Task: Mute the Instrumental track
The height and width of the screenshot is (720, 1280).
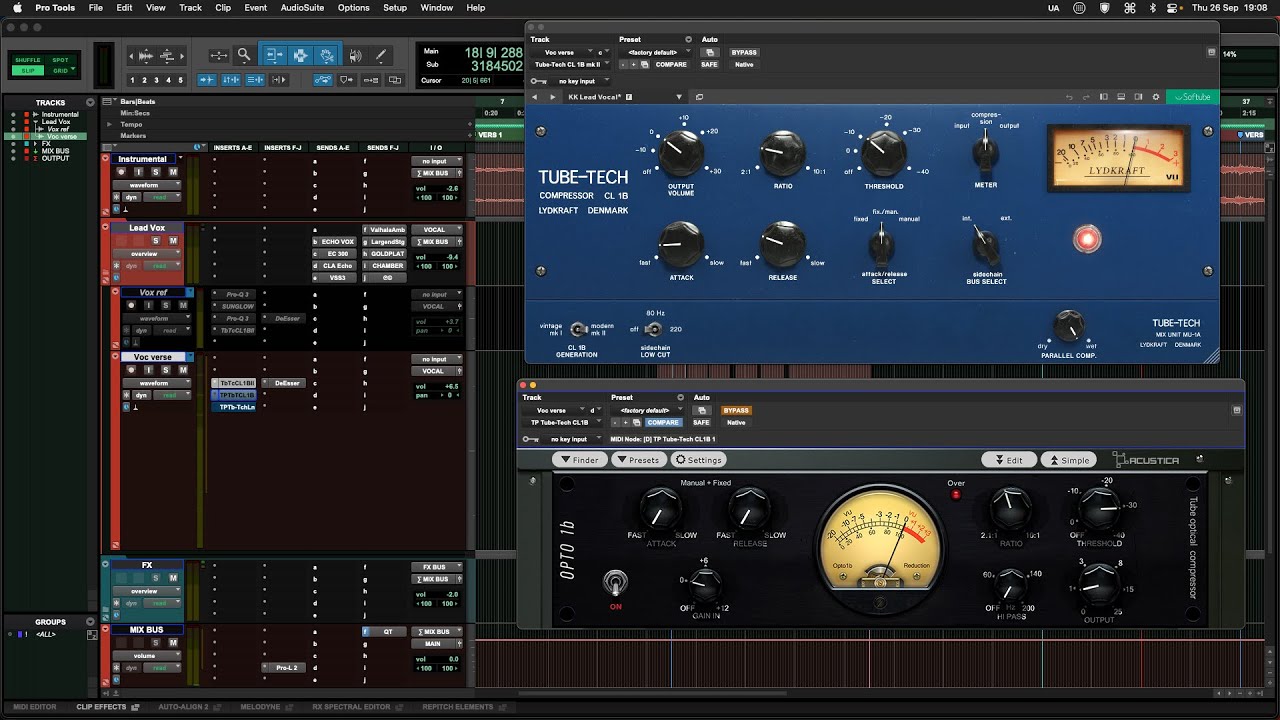Action: [x=173, y=172]
